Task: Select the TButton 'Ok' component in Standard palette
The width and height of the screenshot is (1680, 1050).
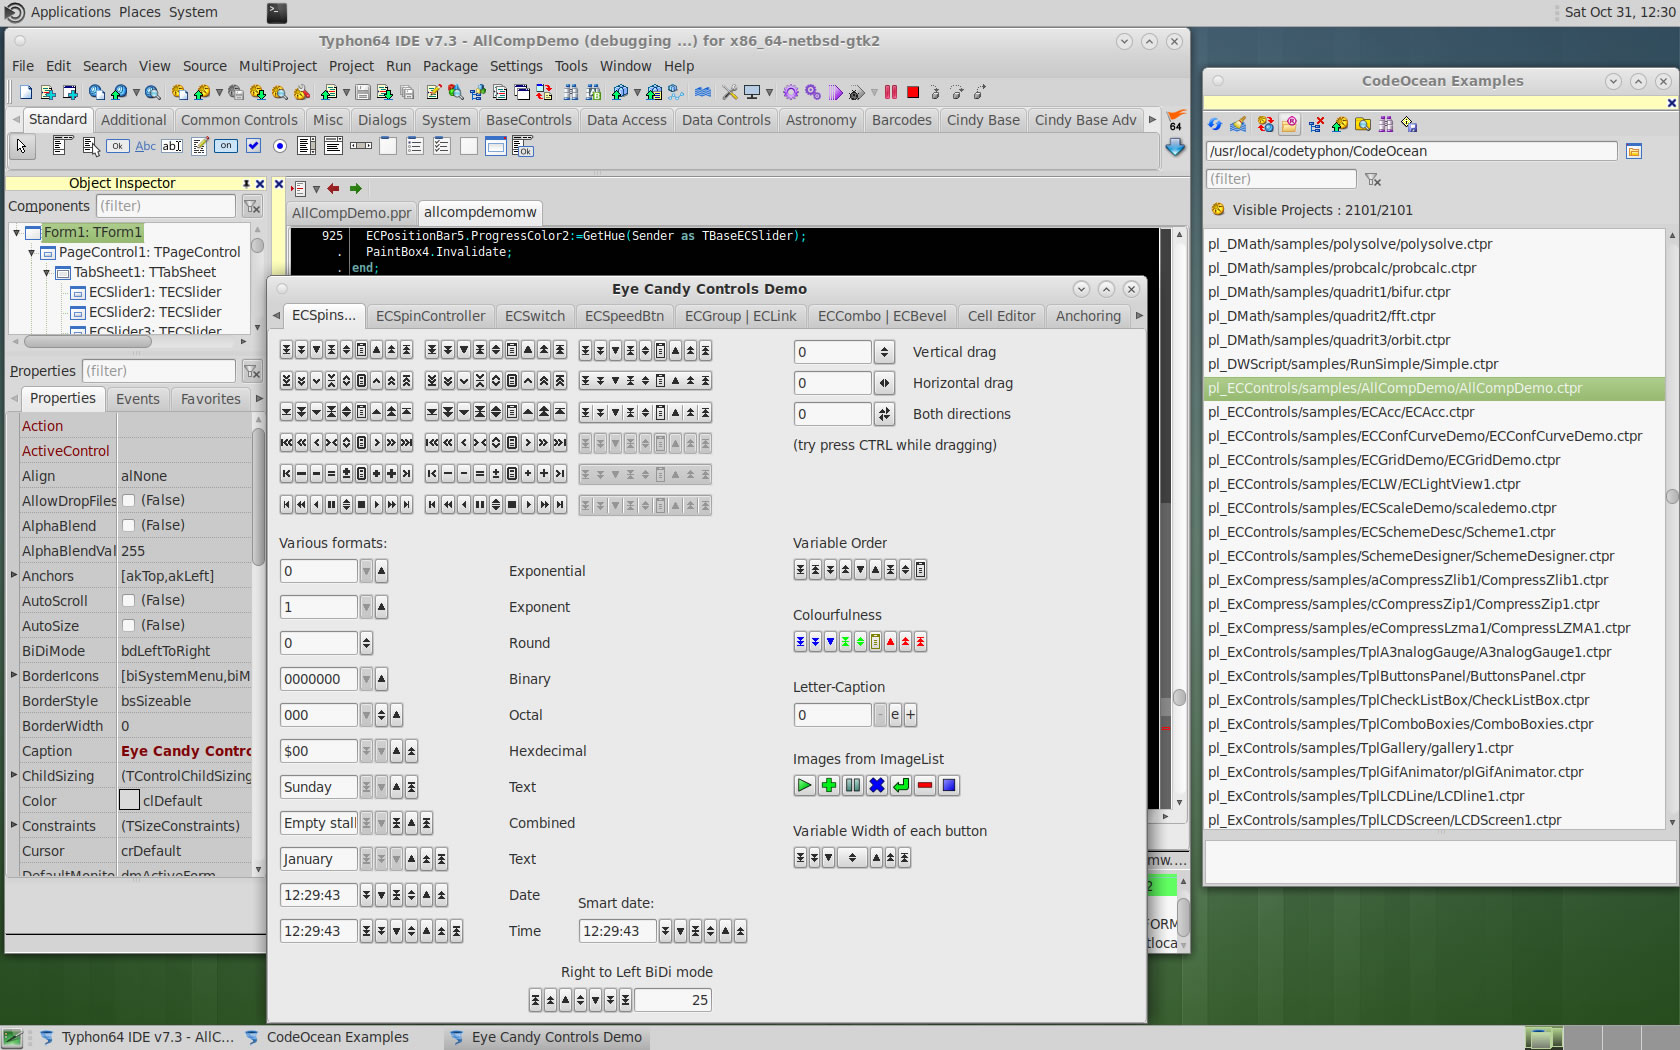Action: tap(118, 146)
